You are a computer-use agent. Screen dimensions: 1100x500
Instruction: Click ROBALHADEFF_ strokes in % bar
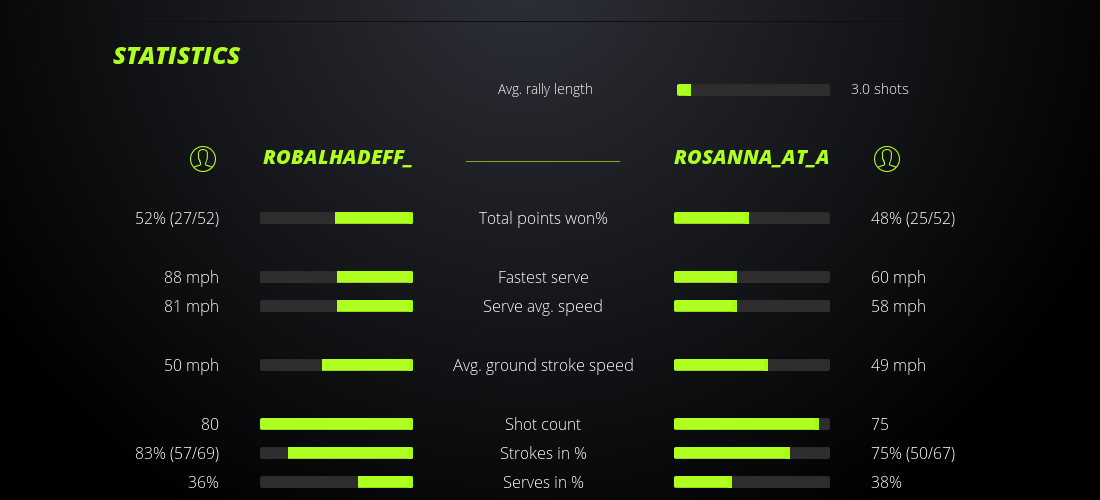[336, 453]
